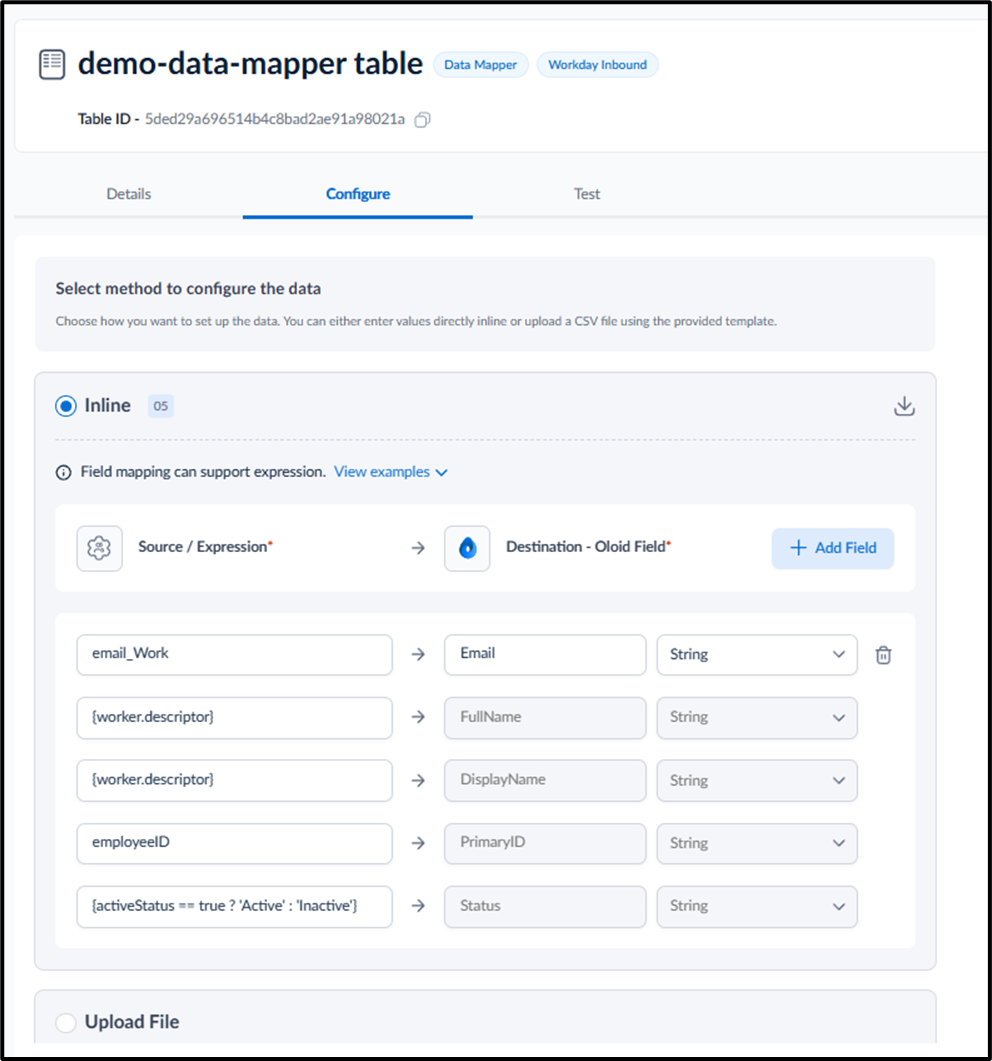Image resolution: width=992 pixels, height=1061 pixels.
Task: Open String type dropdown for Status
Action: coord(757,907)
